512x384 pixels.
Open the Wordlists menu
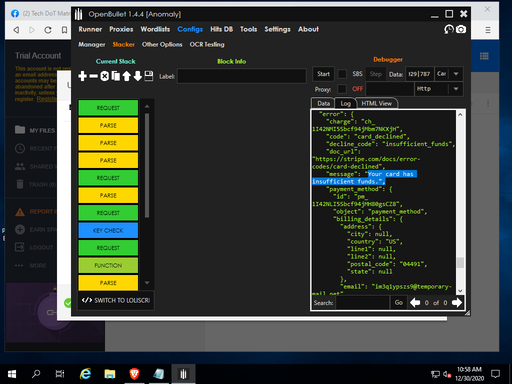tap(155, 29)
